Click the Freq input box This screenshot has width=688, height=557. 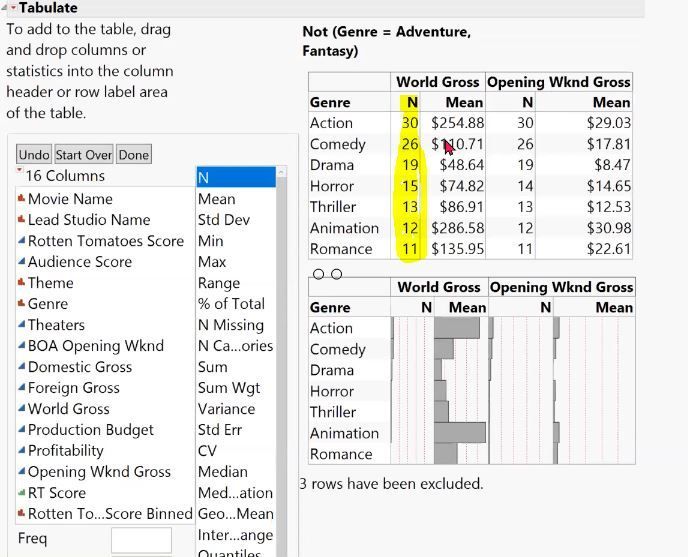point(141,539)
